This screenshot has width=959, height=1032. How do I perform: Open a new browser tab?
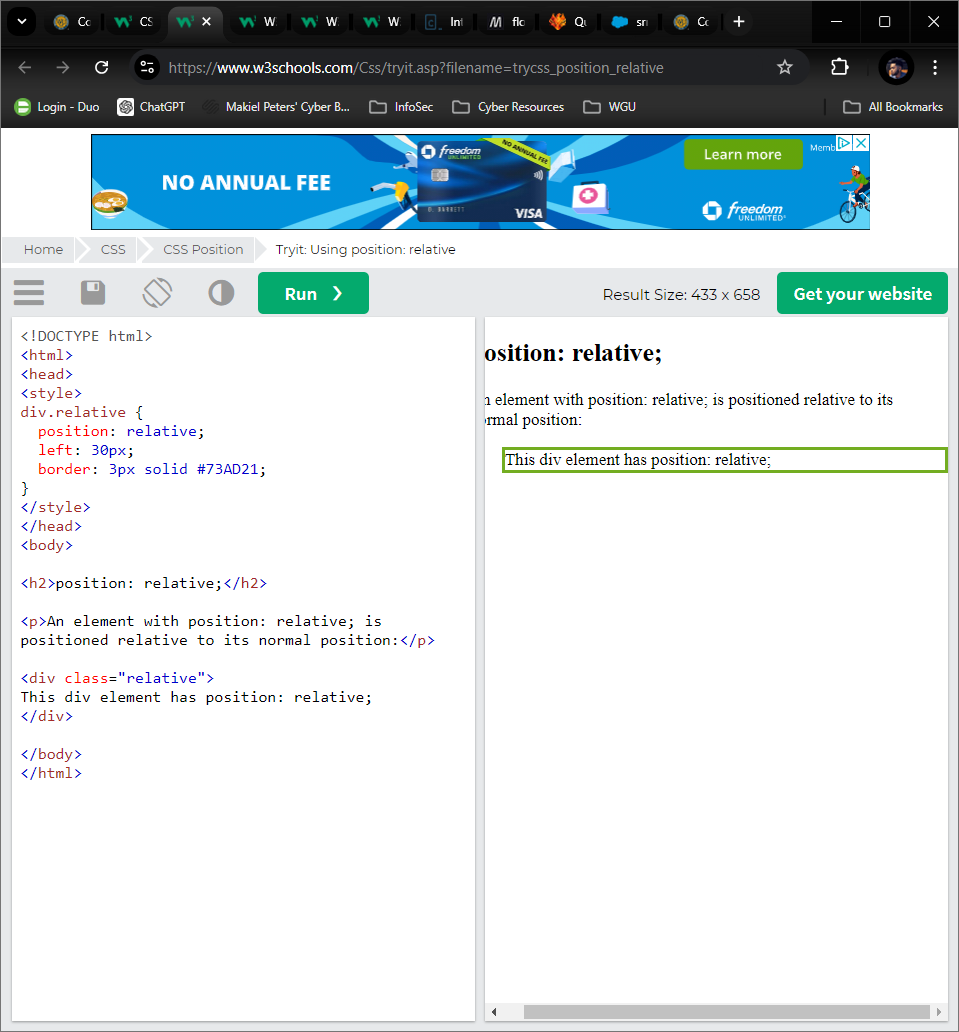738,21
